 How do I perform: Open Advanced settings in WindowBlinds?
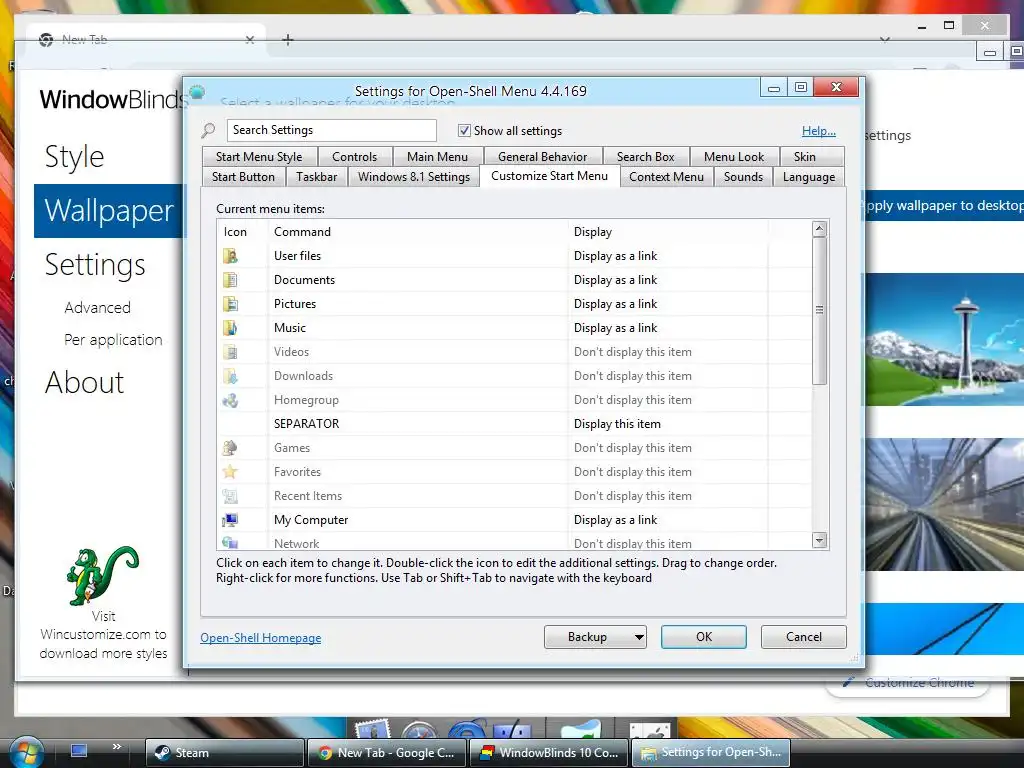pos(97,308)
